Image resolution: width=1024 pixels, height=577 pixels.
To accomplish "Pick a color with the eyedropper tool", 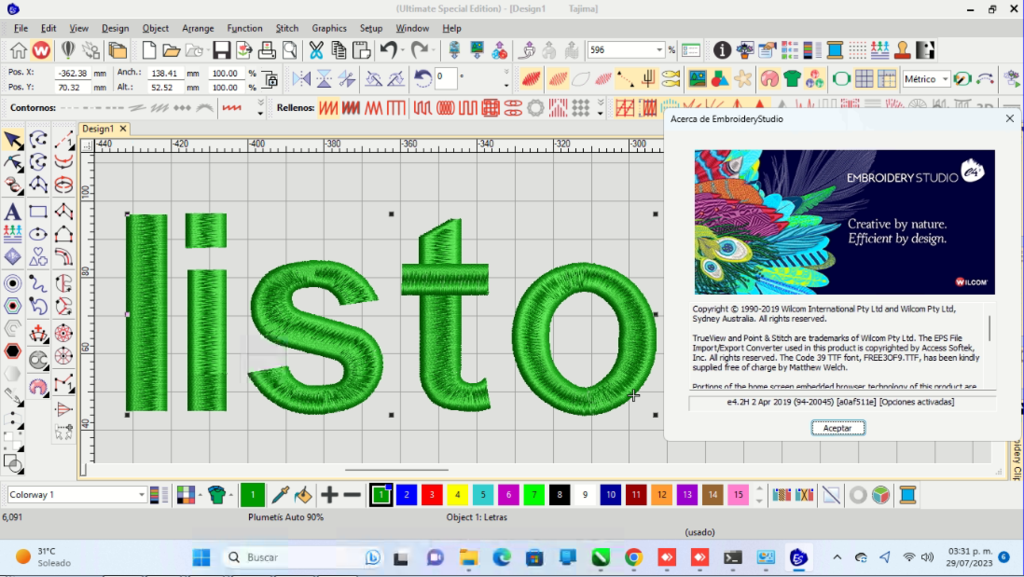I will click(279, 495).
